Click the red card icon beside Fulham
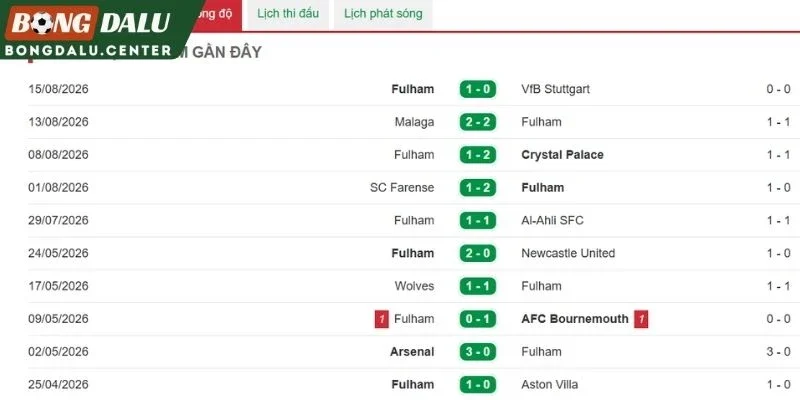The width and height of the screenshot is (800, 400). point(382,319)
